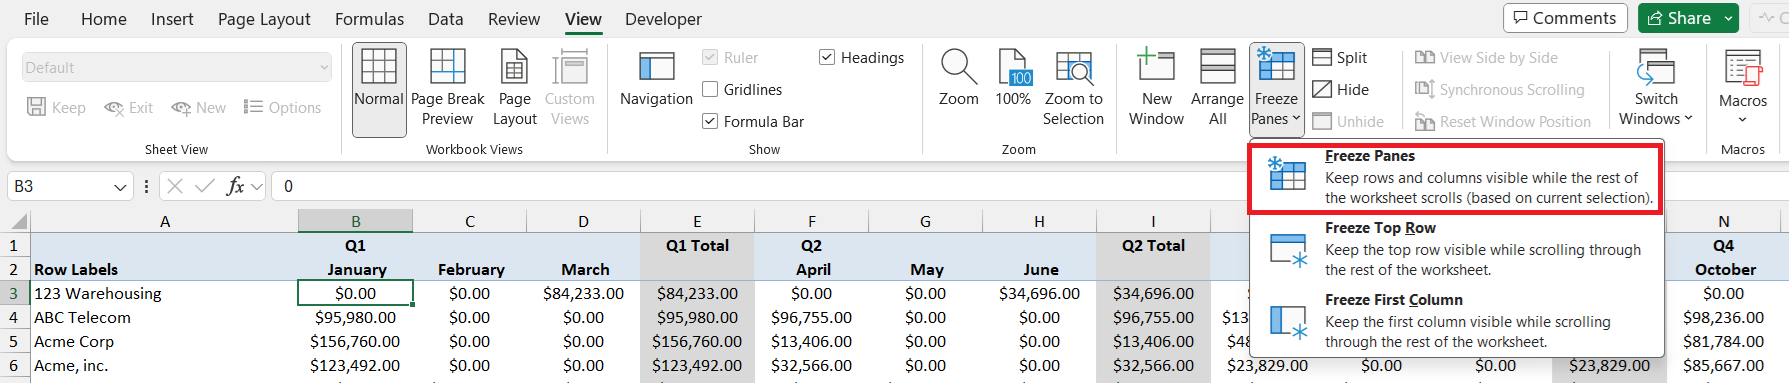
Task: Open the Freeze Panes dropdown
Action: (1276, 89)
